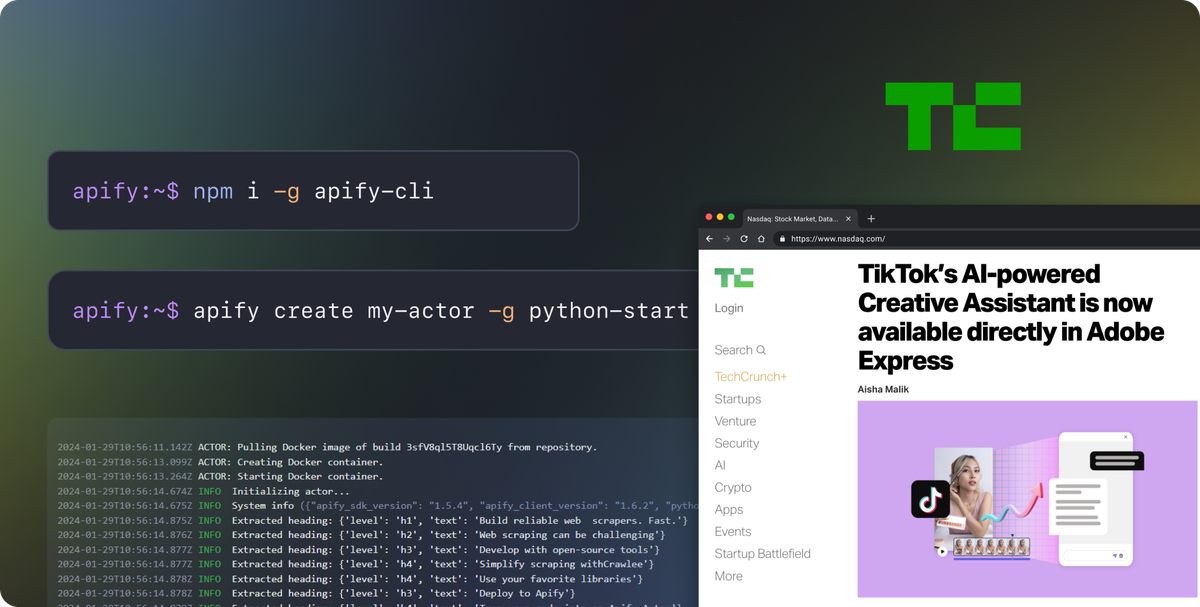1200x607 pixels.
Task: Expand the More menu in the sidebar
Action: (x=728, y=576)
